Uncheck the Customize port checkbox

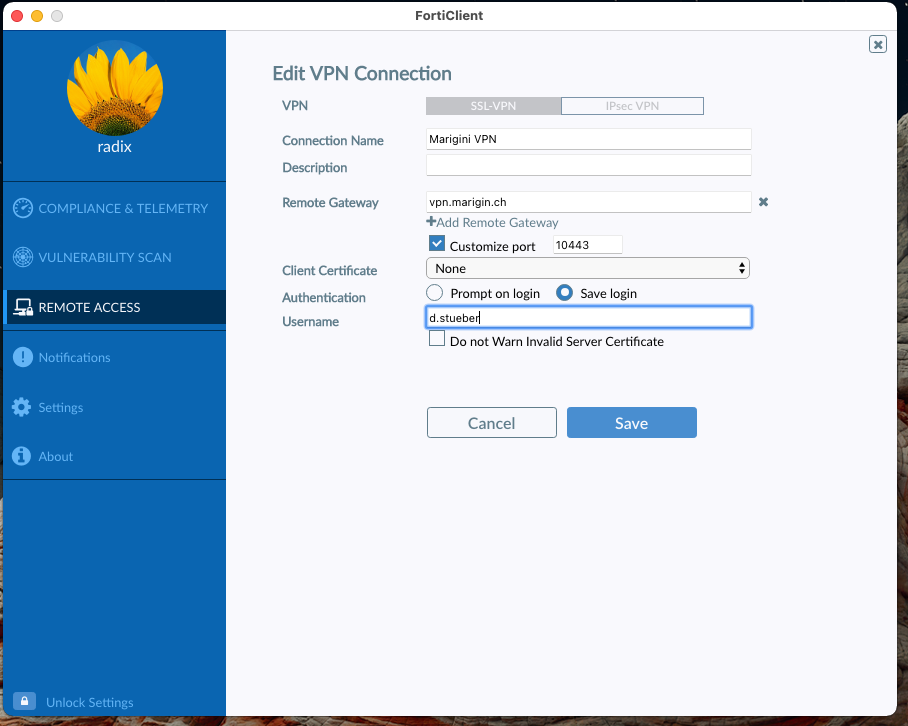point(437,243)
